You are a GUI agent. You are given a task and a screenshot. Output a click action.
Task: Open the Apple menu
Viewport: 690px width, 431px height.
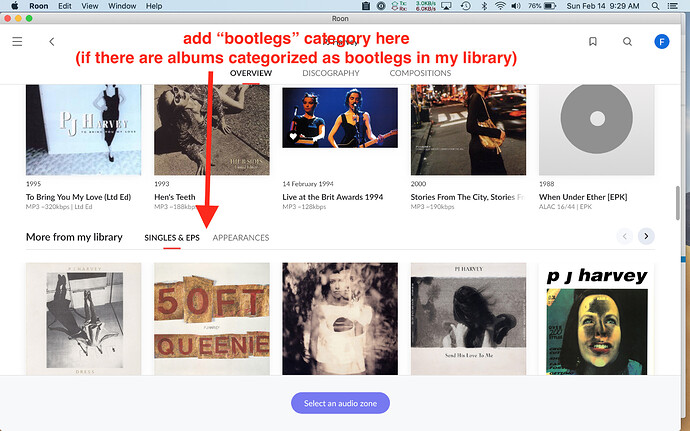pyautogui.click(x=15, y=6)
